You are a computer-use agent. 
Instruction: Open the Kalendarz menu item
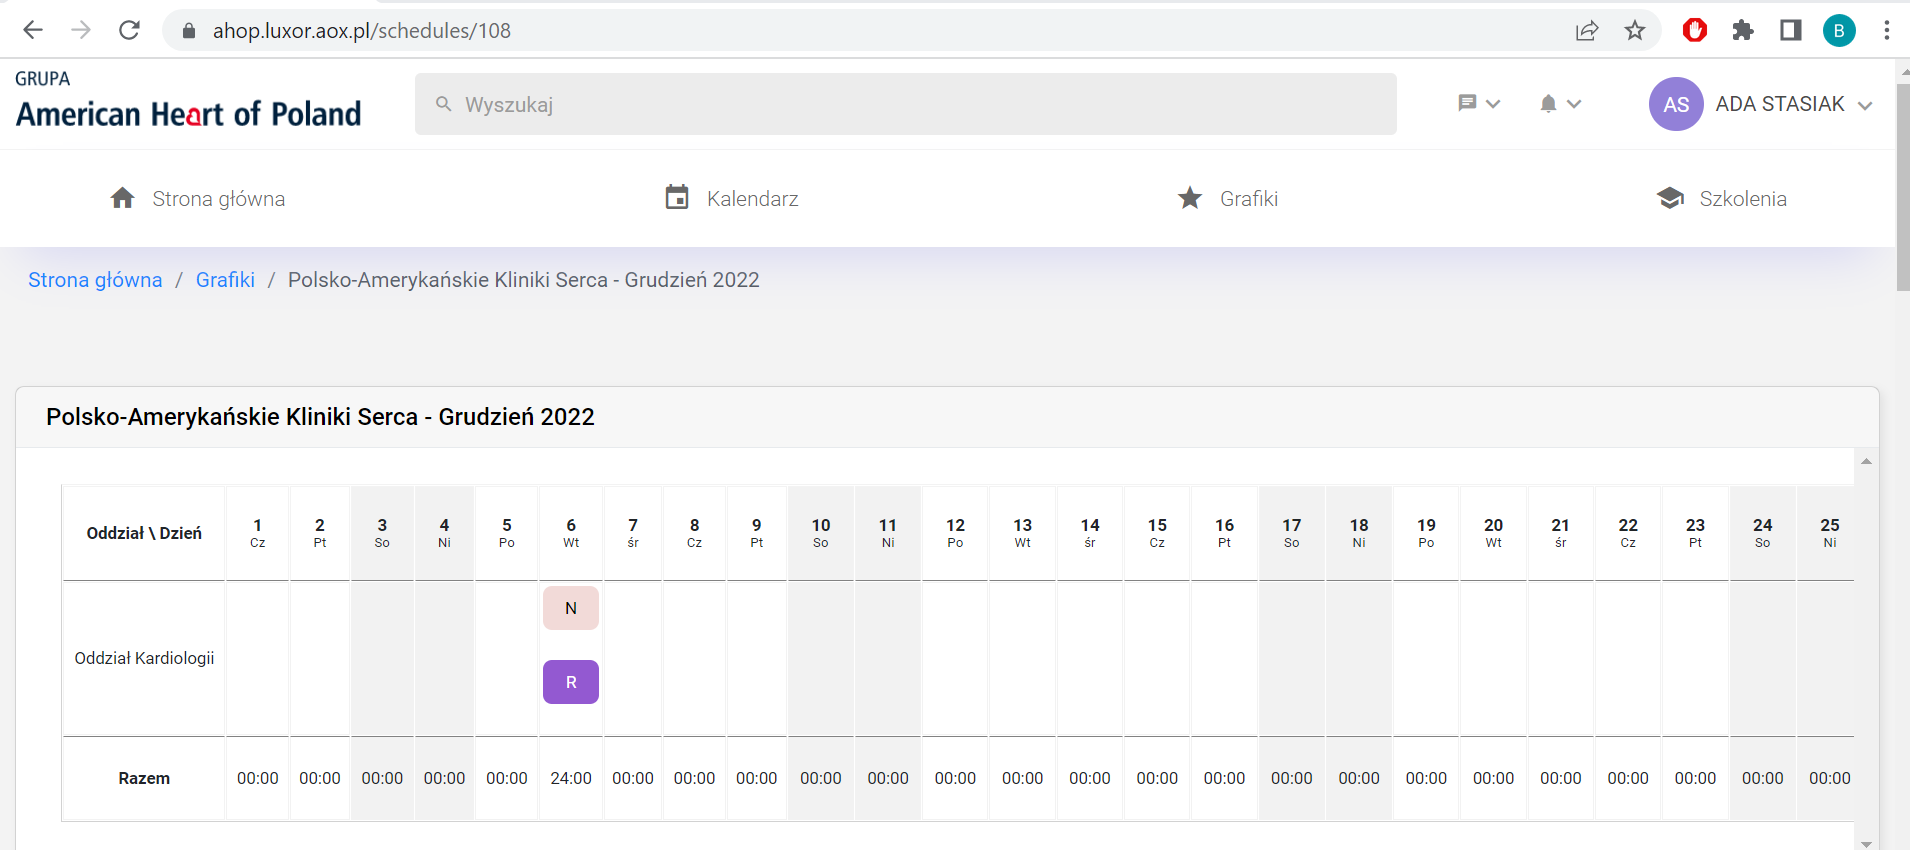(732, 198)
